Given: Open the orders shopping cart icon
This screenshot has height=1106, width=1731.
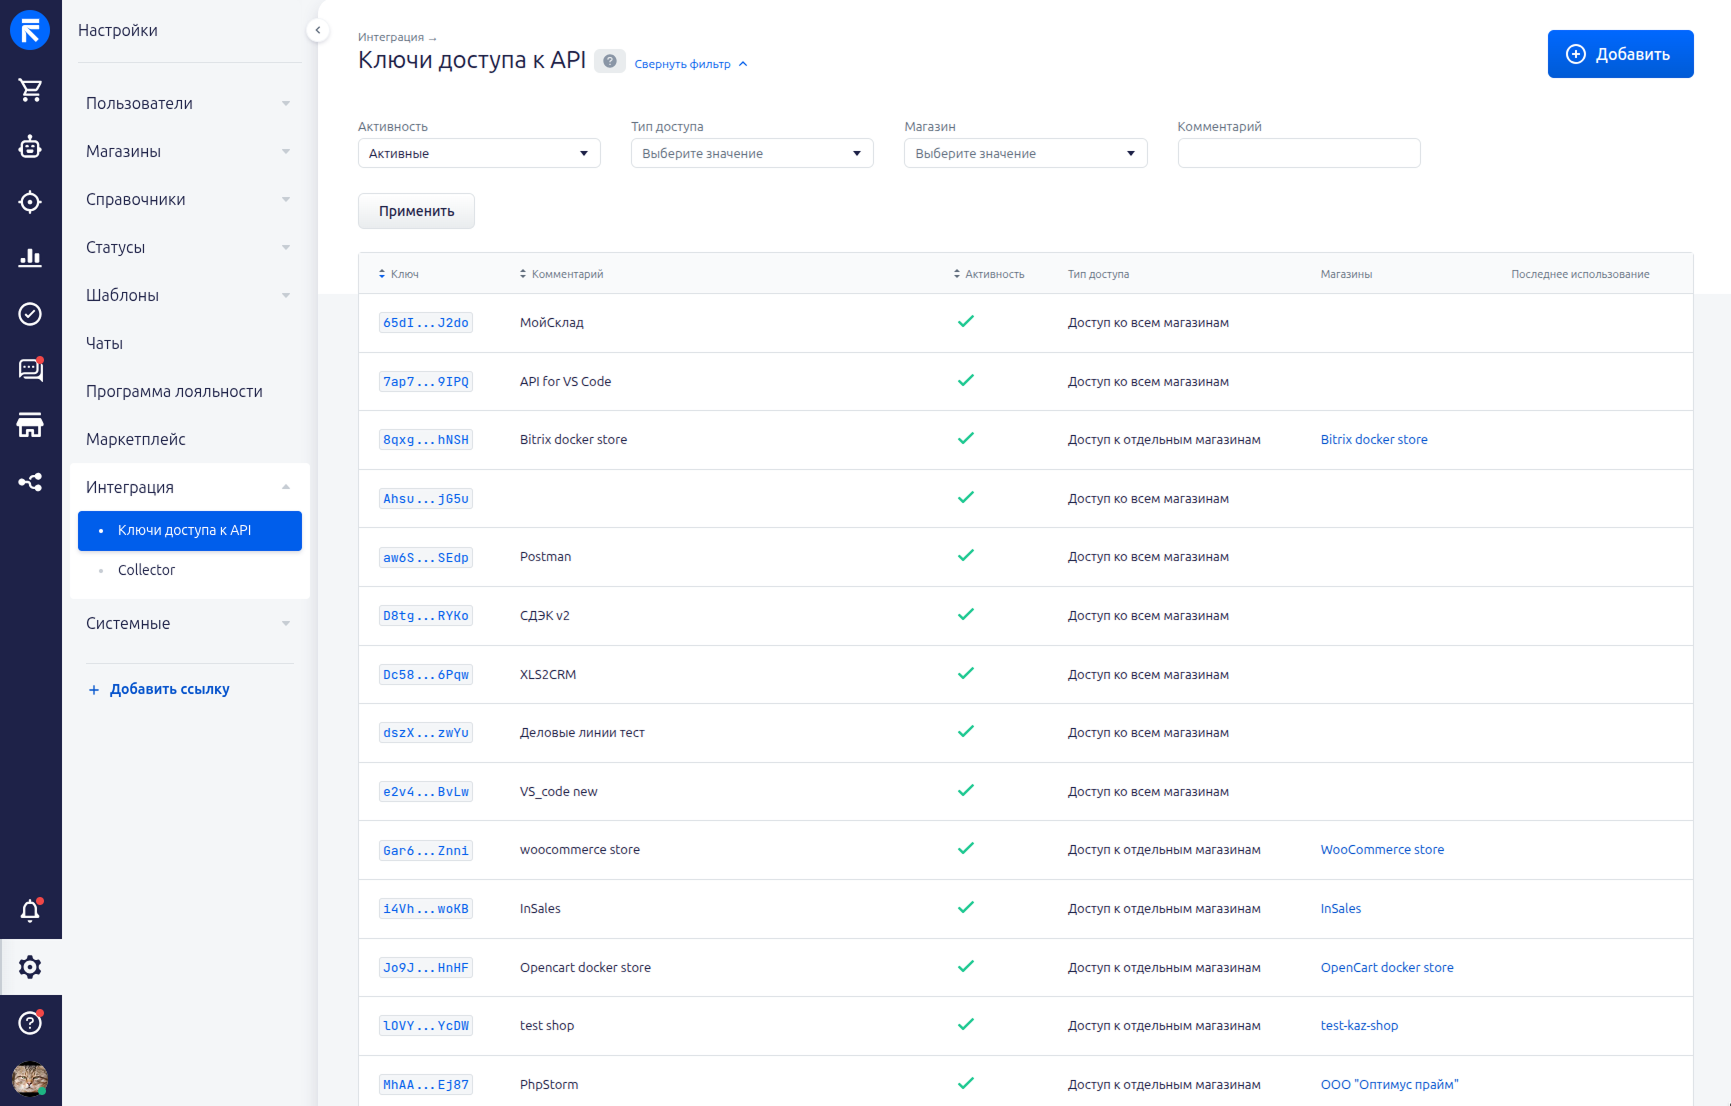Looking at the screenshot, I should [x=30, y=90].
